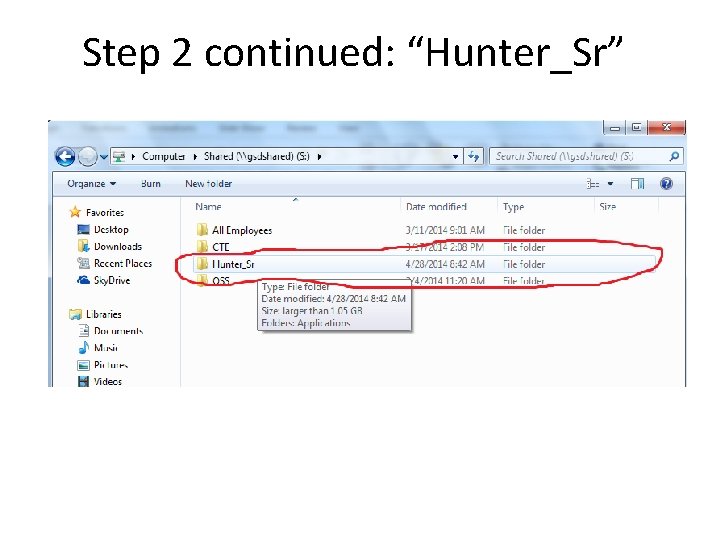Screen dimensions: 720x540
Task: Click the SkyDrive cloud icon
Action: click(x=83, y=280)
